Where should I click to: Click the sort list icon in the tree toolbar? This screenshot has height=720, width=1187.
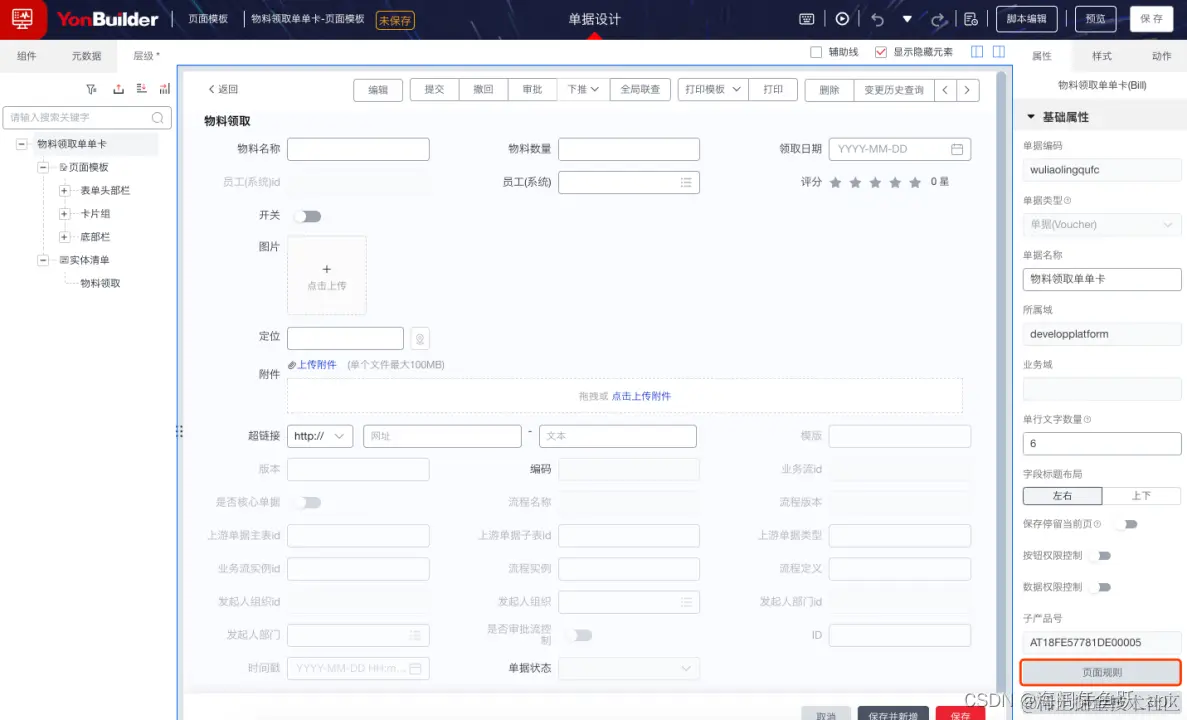142,89
